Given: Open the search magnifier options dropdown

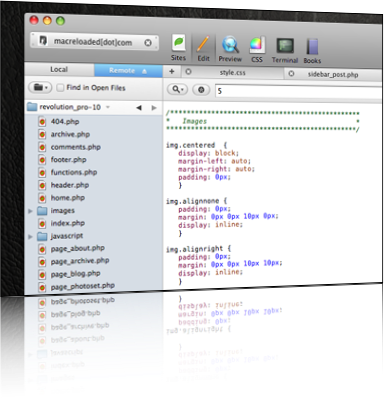Looking at the screenshot, I should click(177, 89).
